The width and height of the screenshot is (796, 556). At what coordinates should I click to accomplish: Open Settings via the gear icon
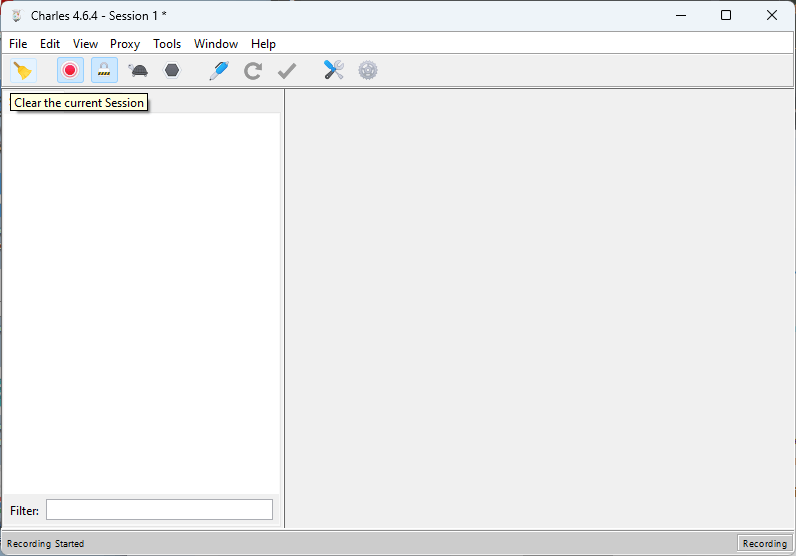[x=368, y=70]
